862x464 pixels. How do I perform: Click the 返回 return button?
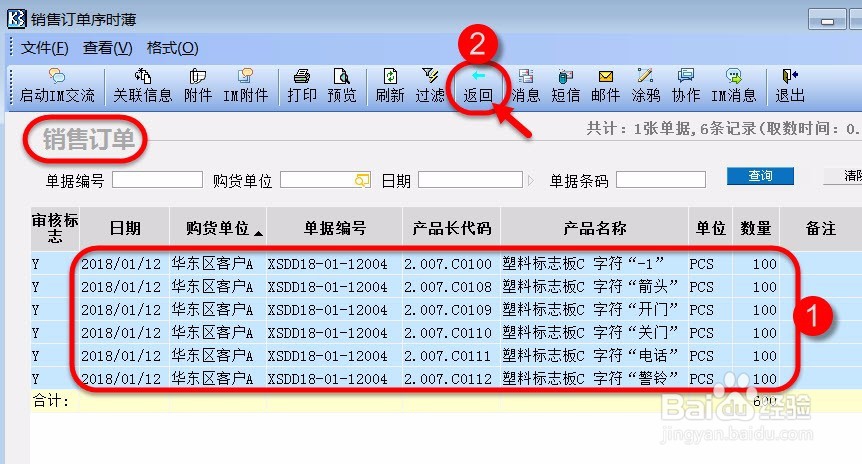[478, 86]
